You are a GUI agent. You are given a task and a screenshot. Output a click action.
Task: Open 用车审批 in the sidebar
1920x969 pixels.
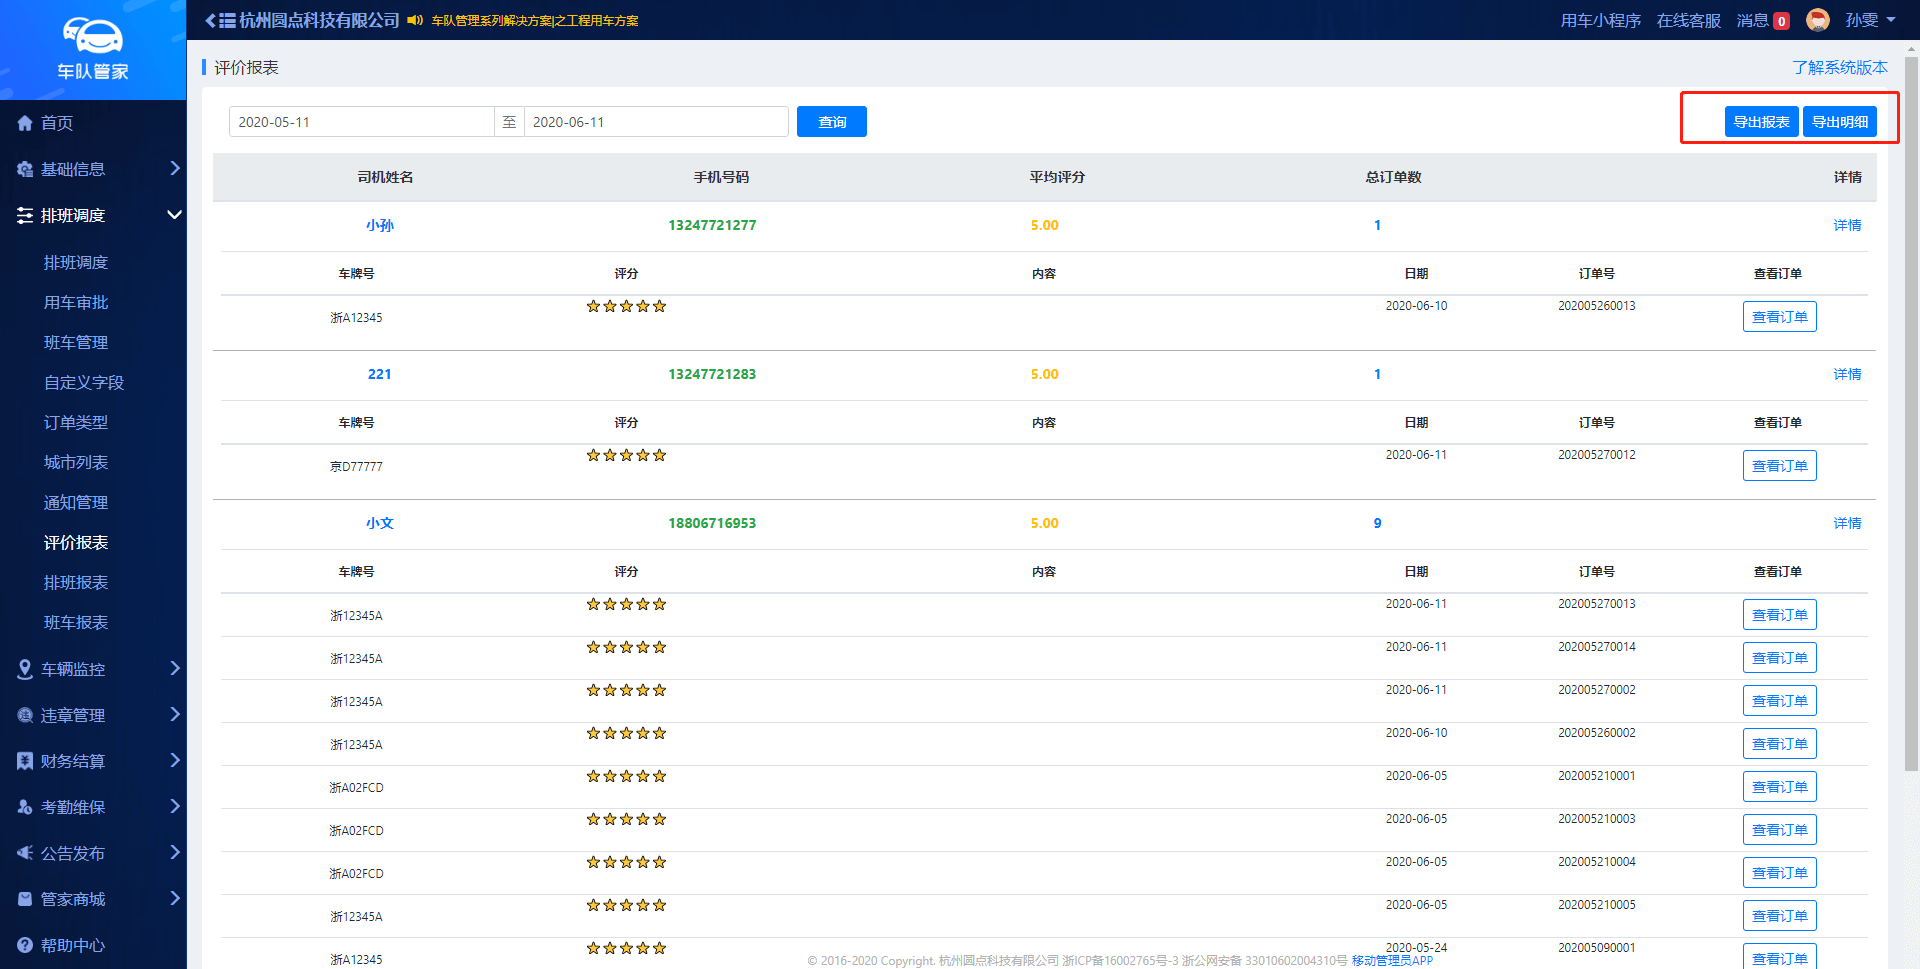click(76, 302)
